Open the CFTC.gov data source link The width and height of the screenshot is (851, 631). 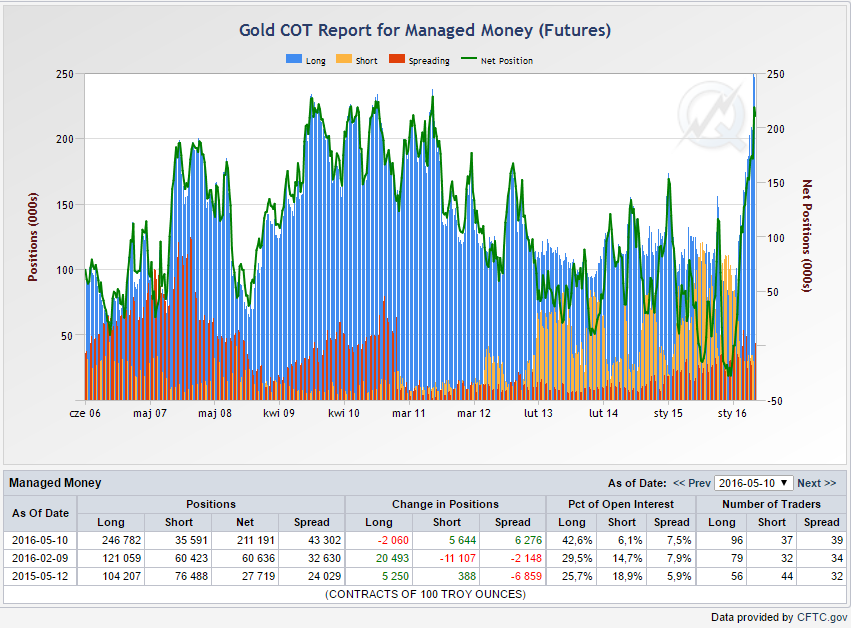(821, 617)
